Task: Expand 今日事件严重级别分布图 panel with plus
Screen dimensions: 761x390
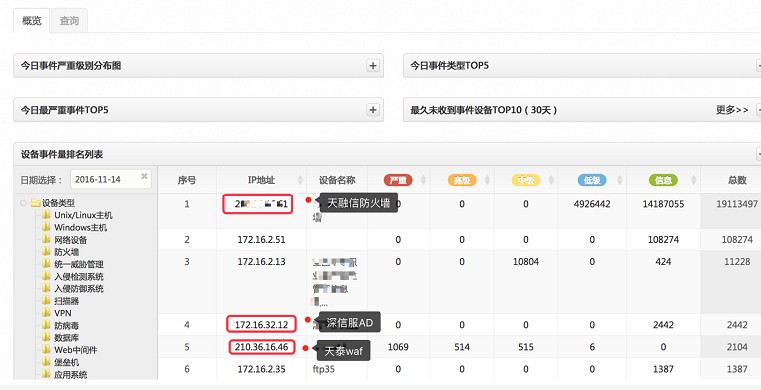Action: coord(373,65)
